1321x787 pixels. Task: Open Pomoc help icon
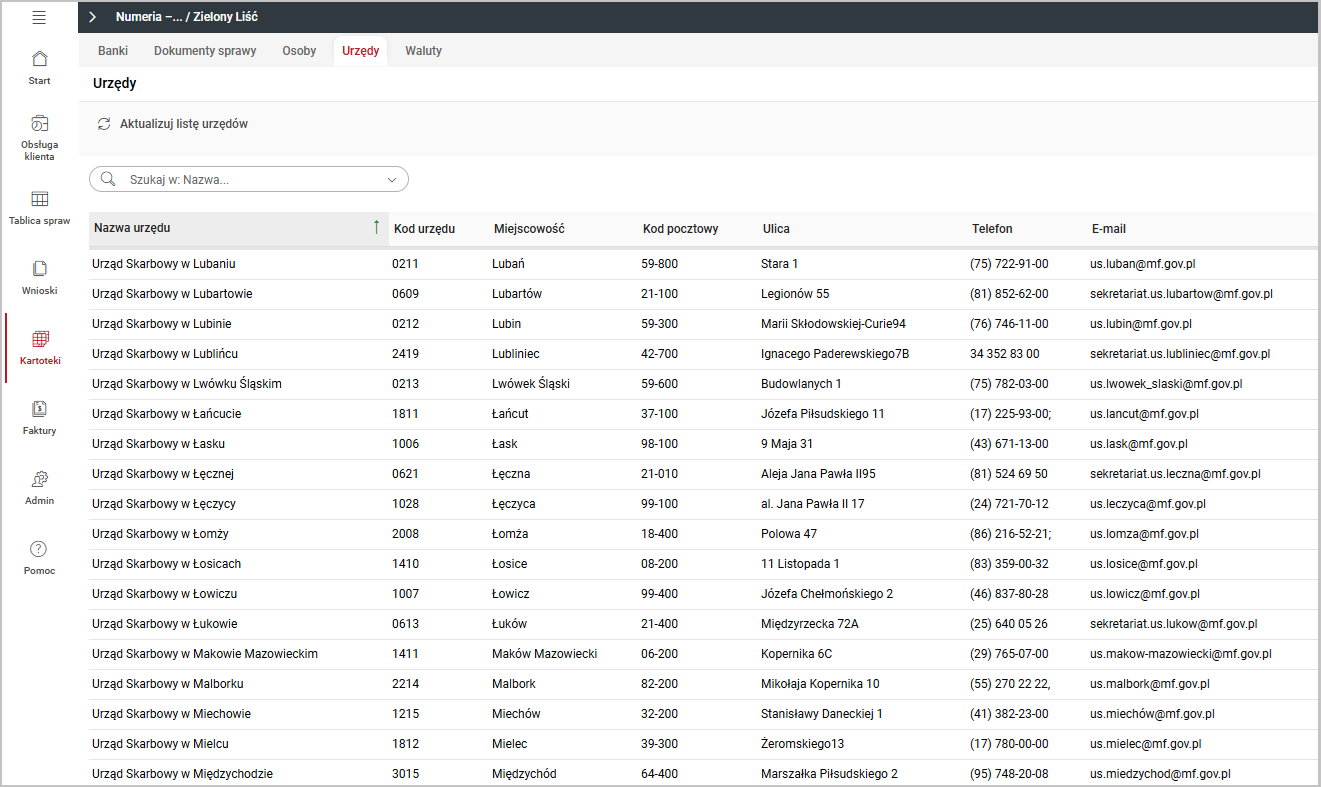39,549
